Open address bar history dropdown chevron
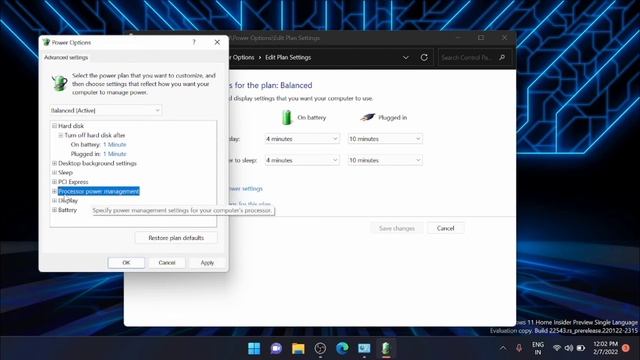The width and height of the screenshot is (640, 360). point(406,58)
